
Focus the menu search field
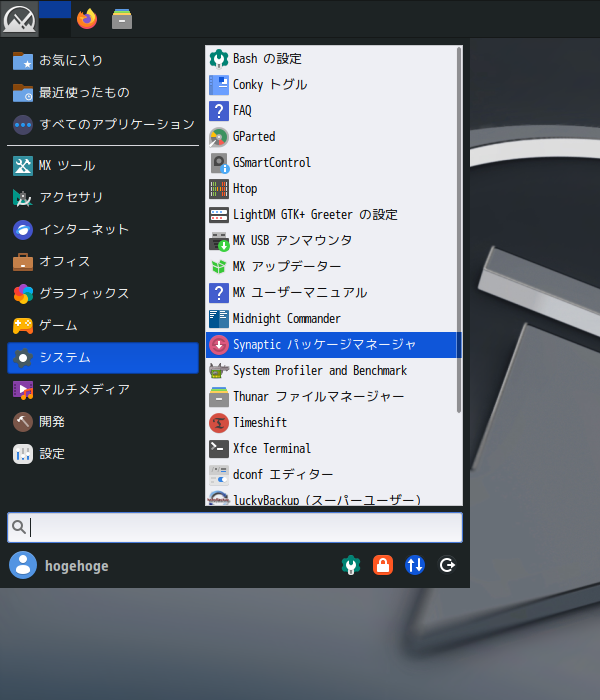tap(235, 527)
